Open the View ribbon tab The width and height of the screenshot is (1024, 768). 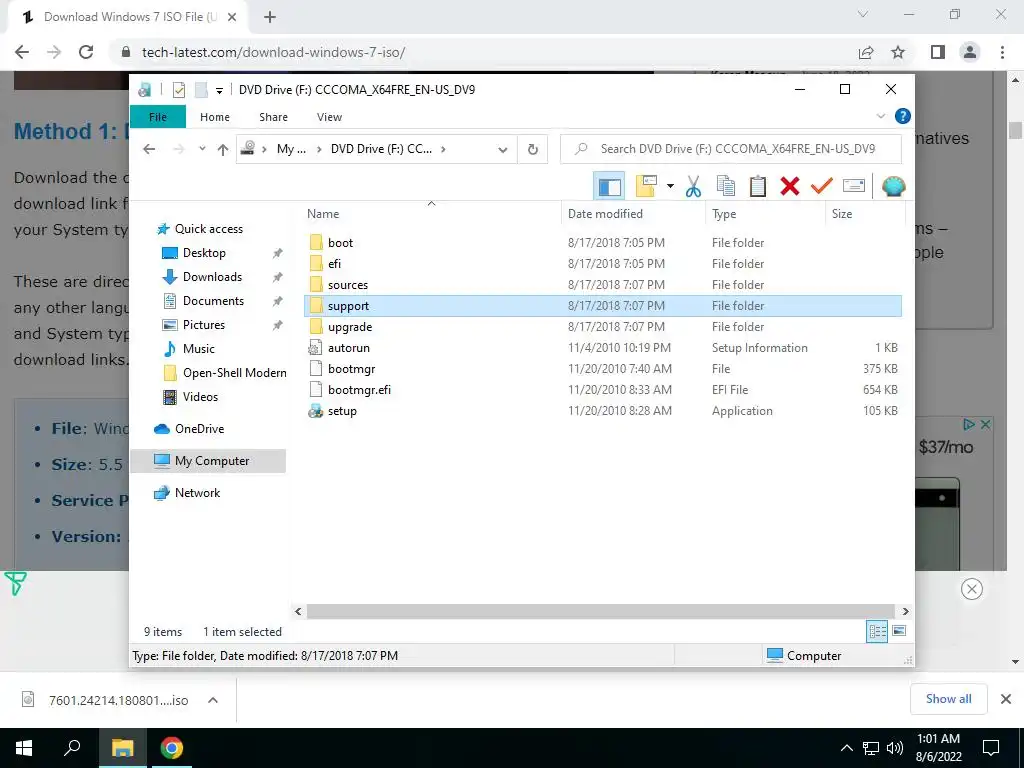(329, 117)
